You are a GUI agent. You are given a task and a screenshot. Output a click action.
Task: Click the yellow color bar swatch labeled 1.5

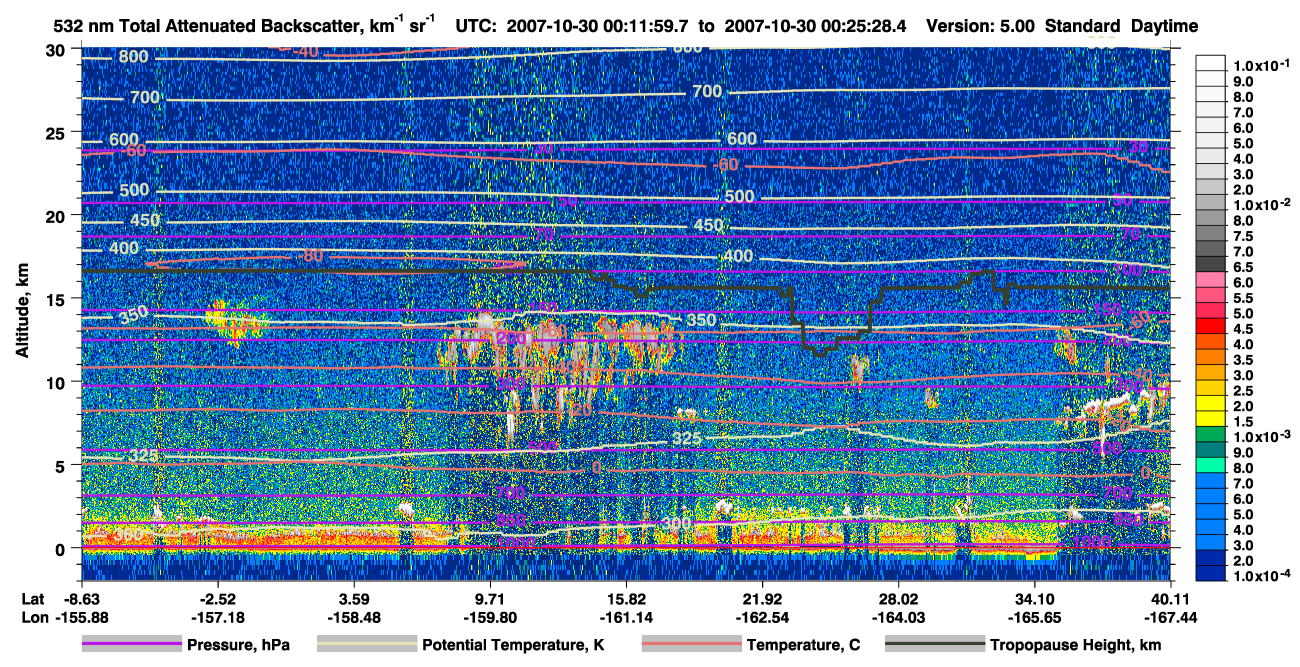click(1209, 418)
